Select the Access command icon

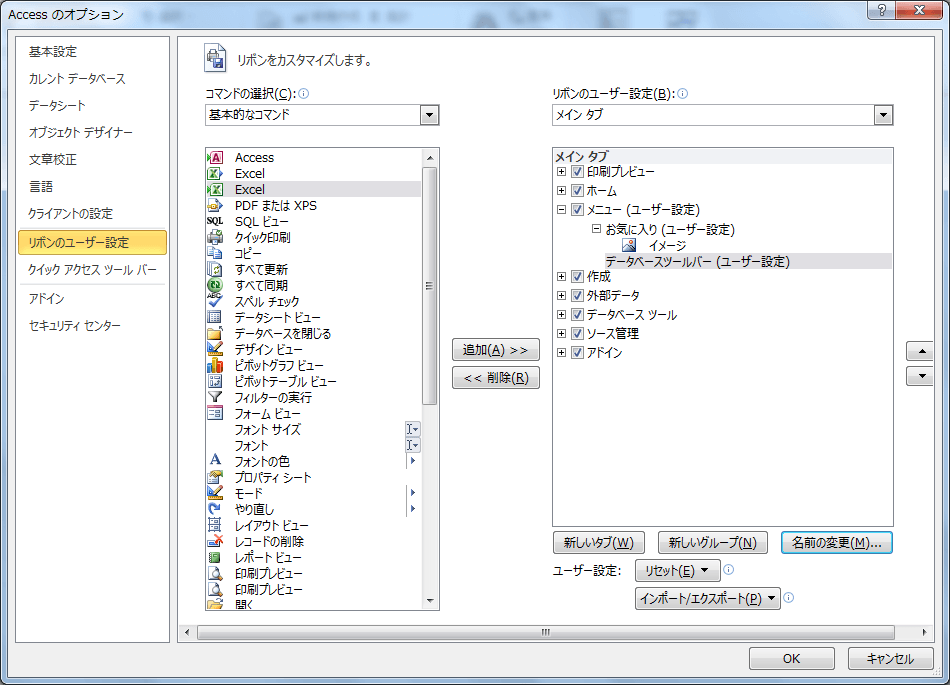[215, 157]
